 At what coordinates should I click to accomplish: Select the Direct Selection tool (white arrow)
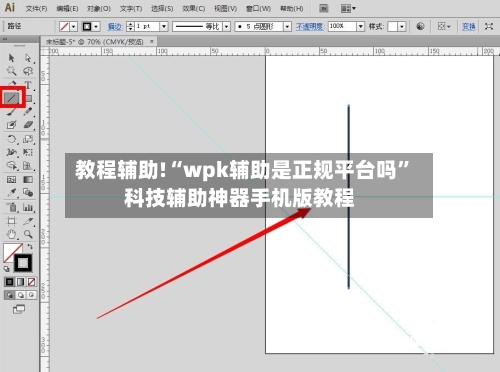28,58
